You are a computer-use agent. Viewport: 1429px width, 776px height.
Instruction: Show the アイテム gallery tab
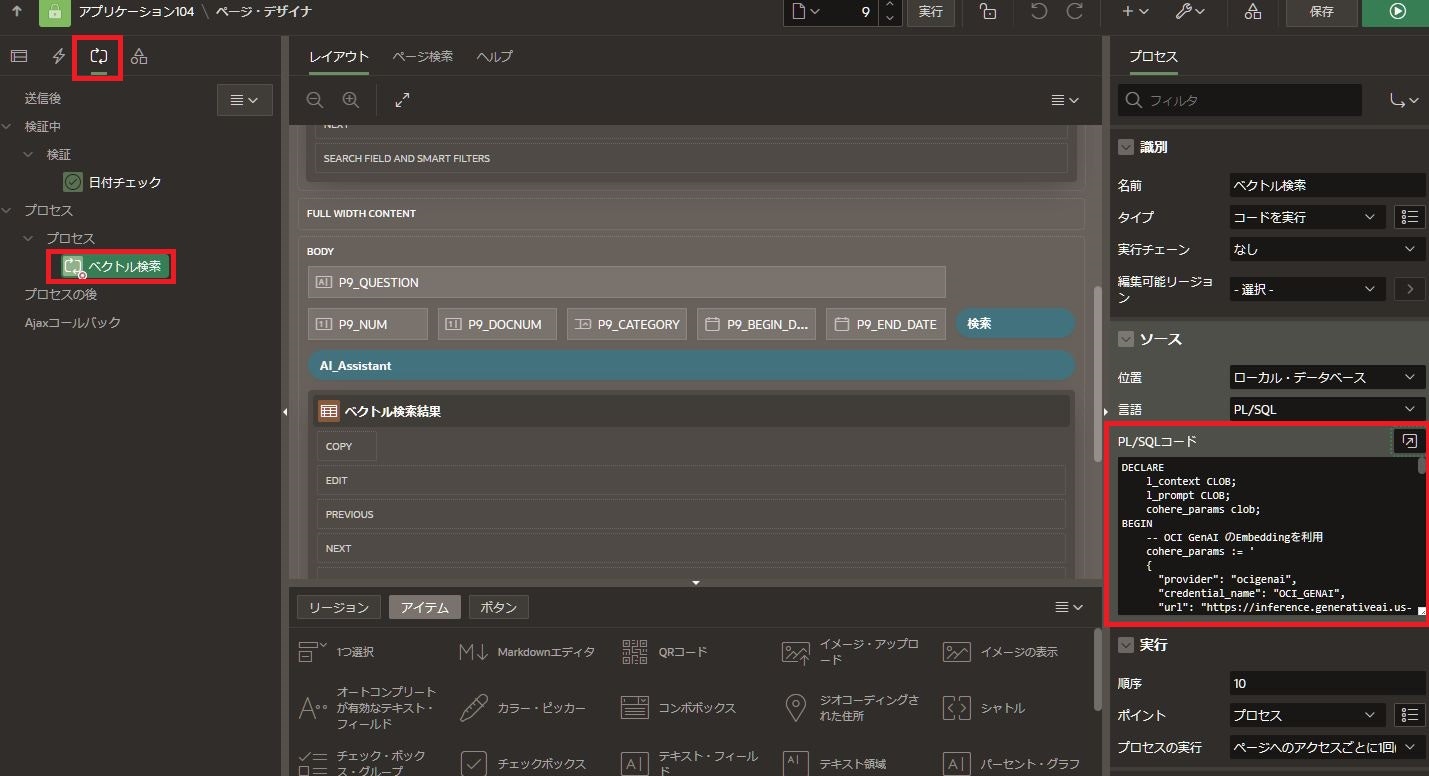(425, 607)
